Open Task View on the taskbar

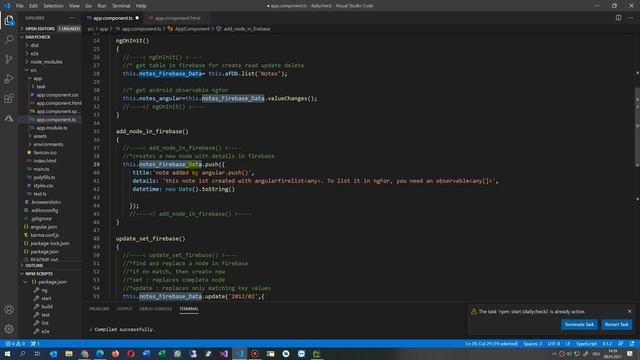[x=38, y=354]
